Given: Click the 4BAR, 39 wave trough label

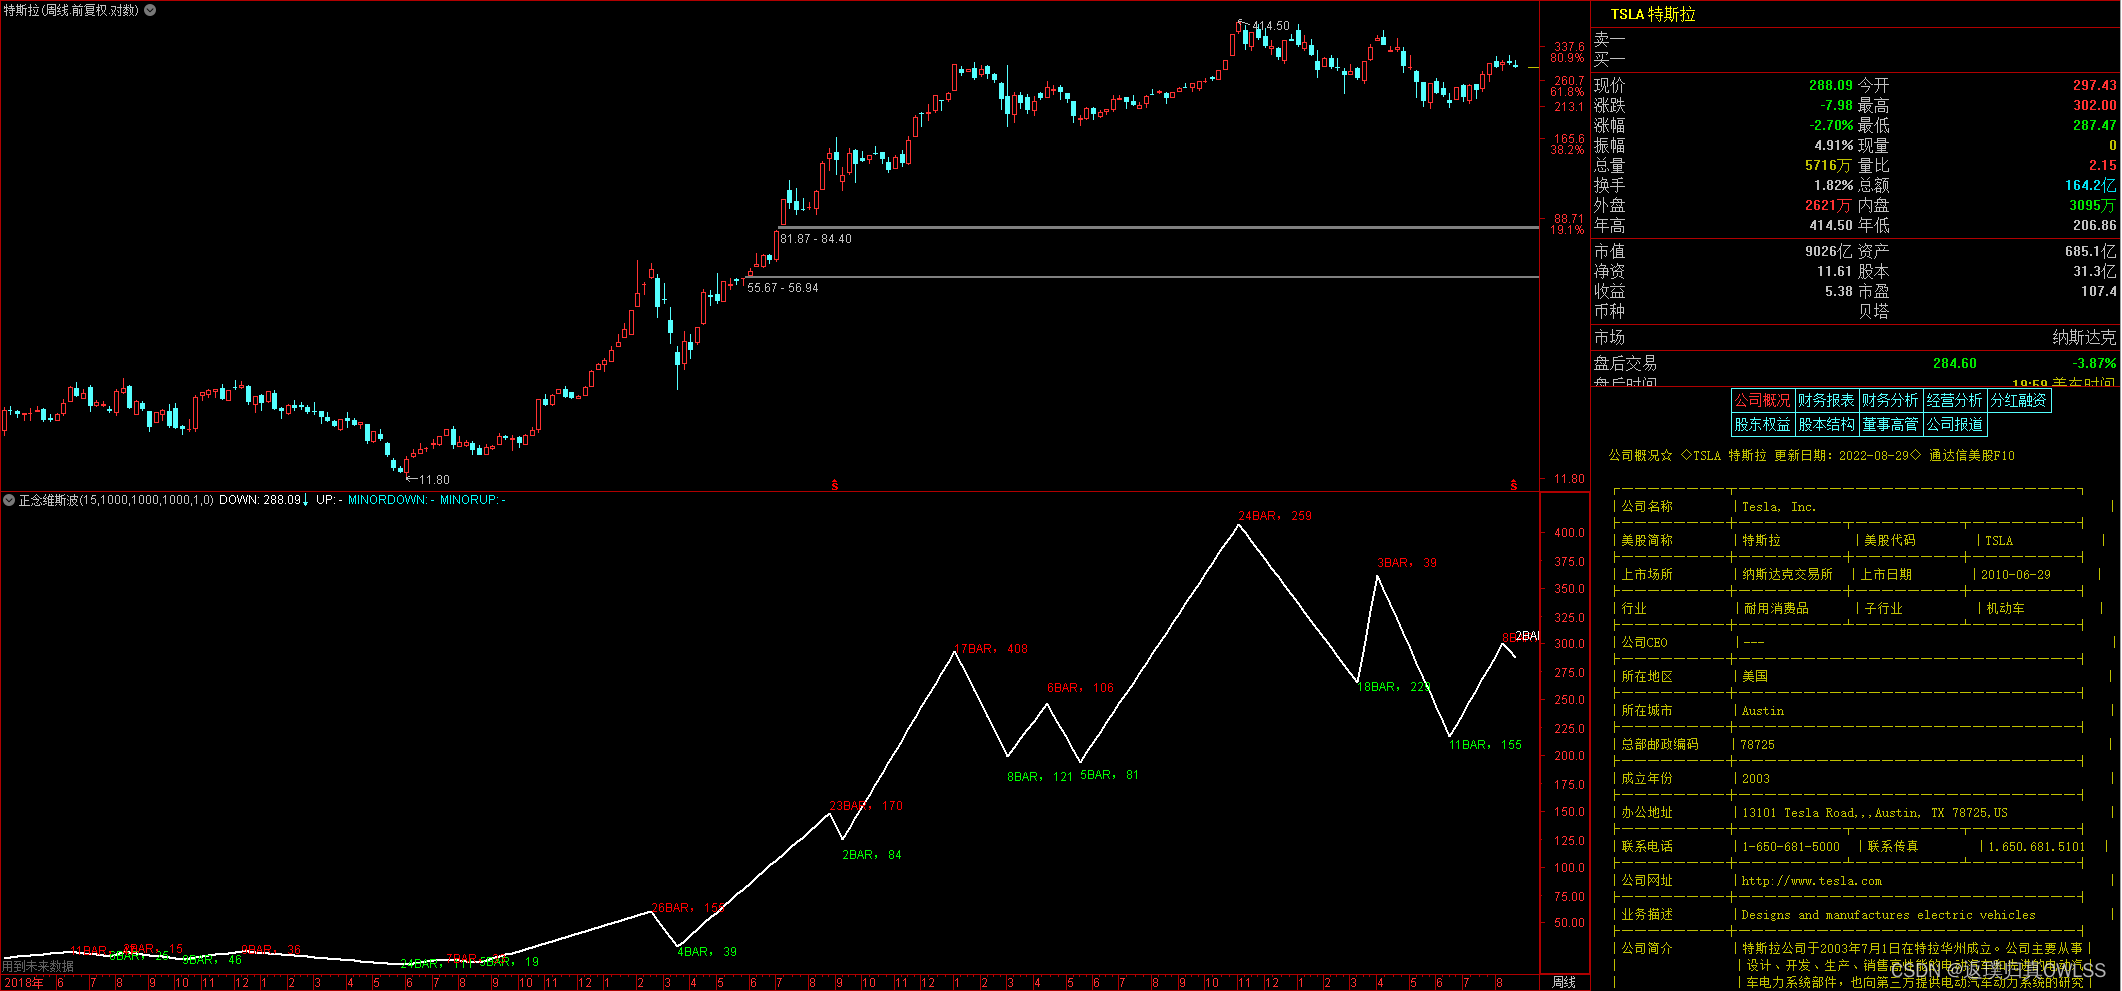Looking at the screenshot, I should point(707,952).
